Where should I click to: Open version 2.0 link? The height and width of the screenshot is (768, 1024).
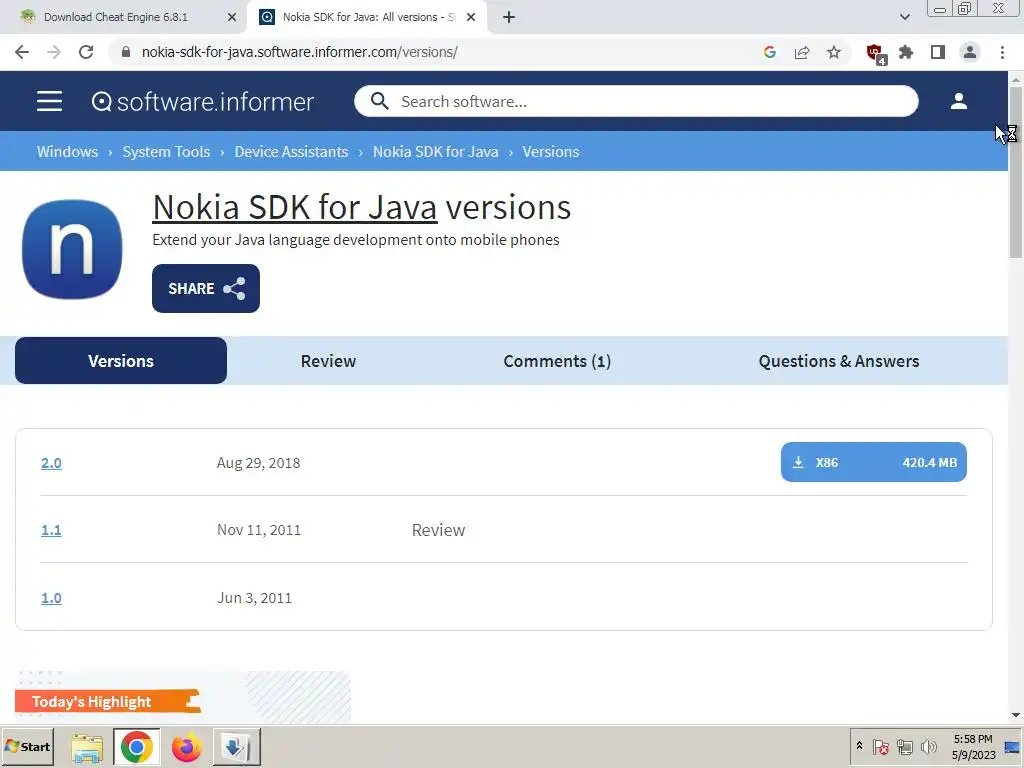point(52,462)
